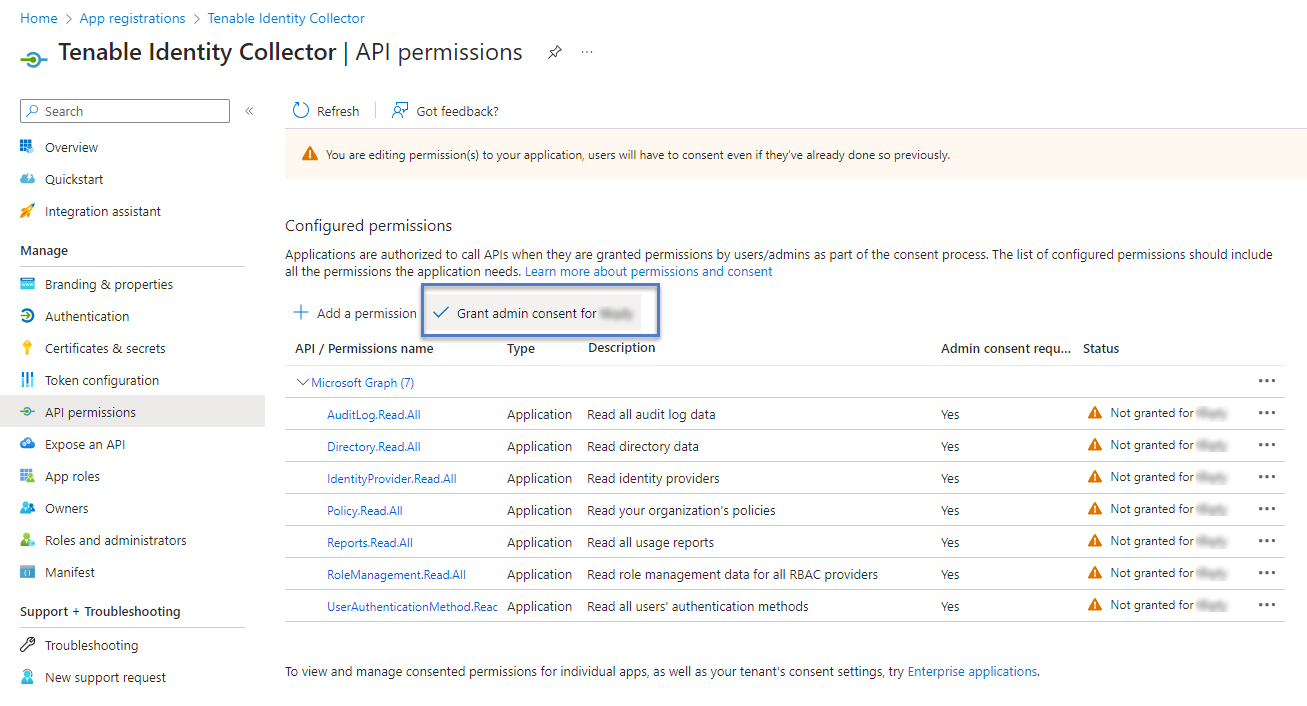Open the ellipsis menu next to the page title
The image size is (1307, 706).
coord(587,52)
